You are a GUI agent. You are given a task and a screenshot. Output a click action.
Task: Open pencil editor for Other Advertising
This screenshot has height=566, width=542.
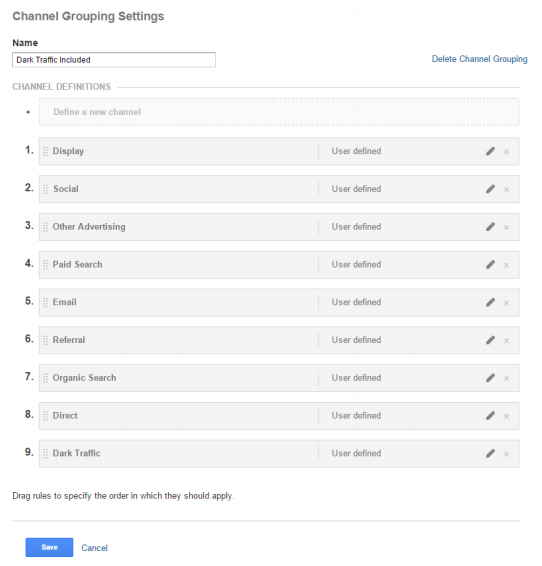(x=490, y=227)
